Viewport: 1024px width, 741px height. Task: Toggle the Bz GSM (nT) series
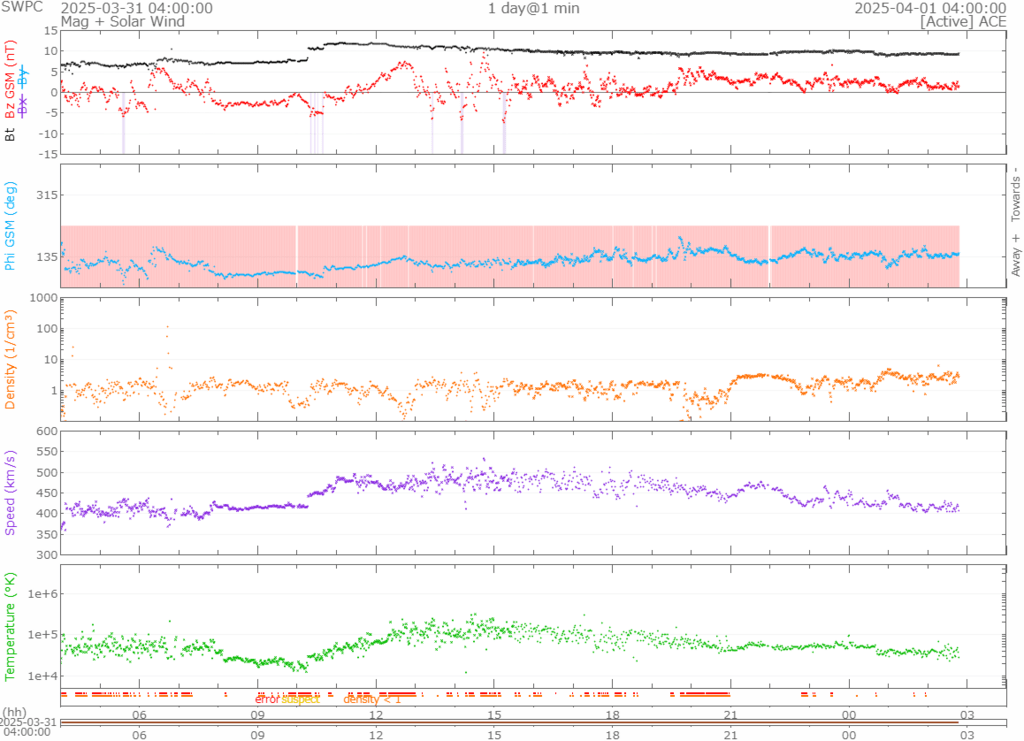coord(9,78)
